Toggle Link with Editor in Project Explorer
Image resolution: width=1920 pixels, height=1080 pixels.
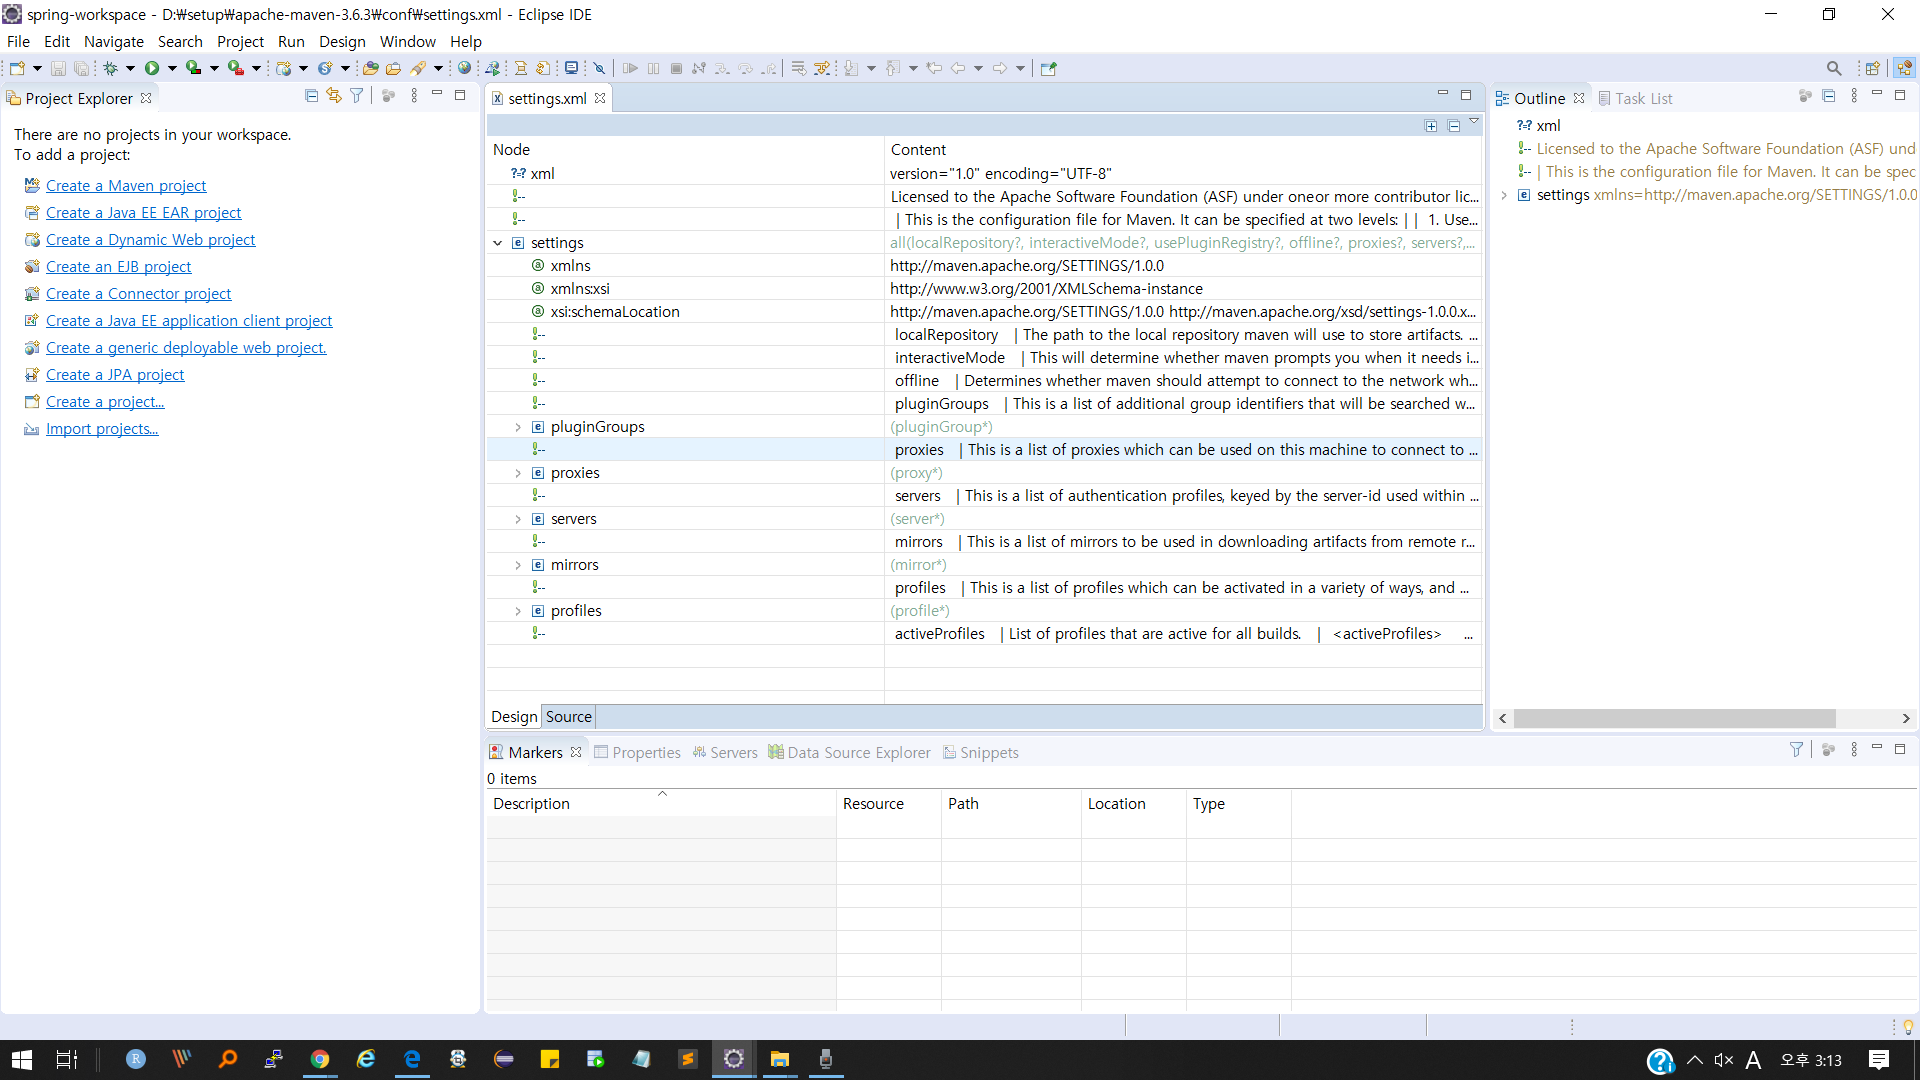click(334, 96)
